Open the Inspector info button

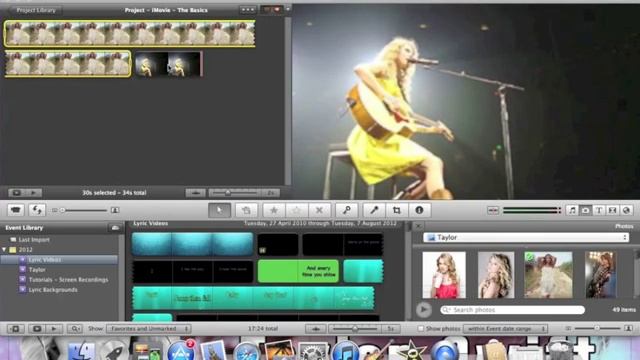[419, 210]
